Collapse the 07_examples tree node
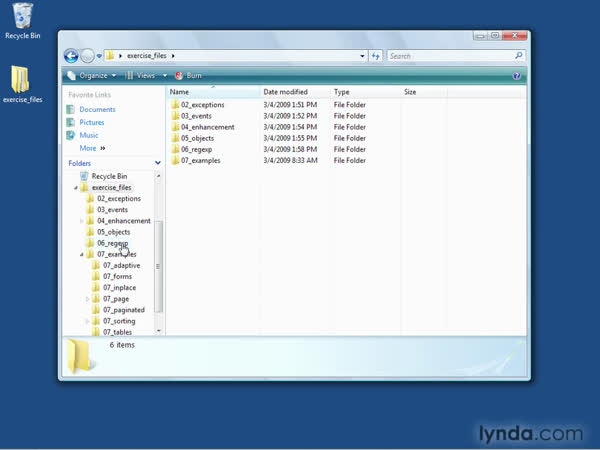The width and height of the screenshot is (600, 450). pyautogui.click(x=82, y=254)
